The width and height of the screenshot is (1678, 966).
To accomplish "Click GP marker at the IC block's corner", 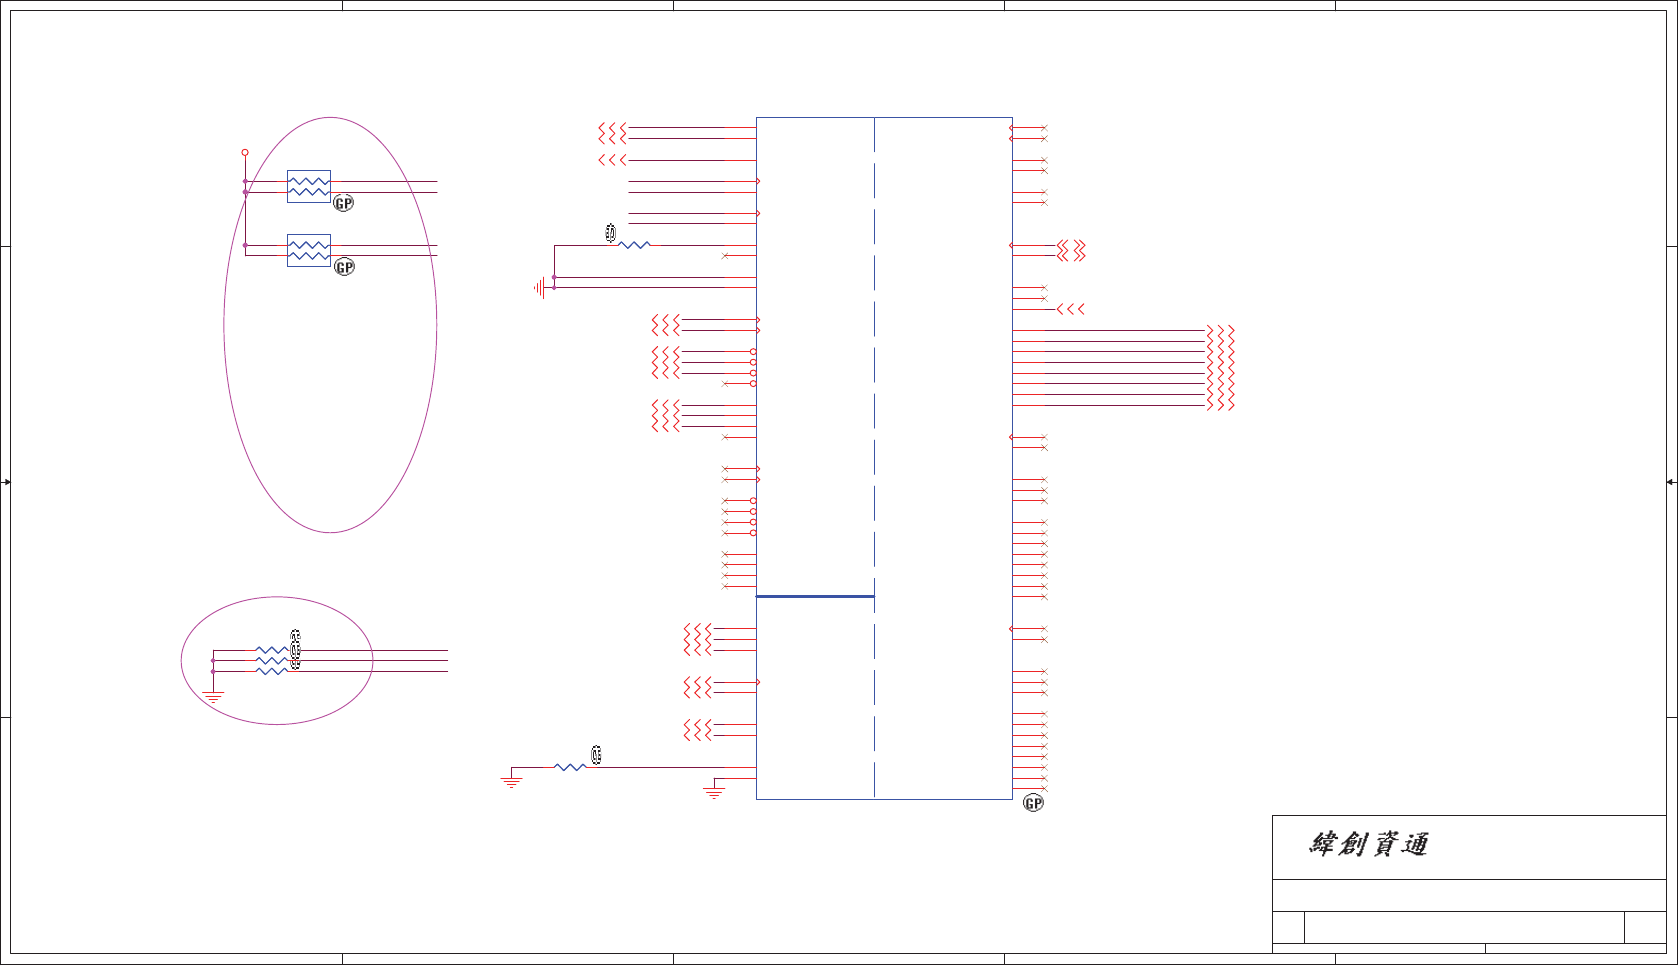I will (1033, 803).
